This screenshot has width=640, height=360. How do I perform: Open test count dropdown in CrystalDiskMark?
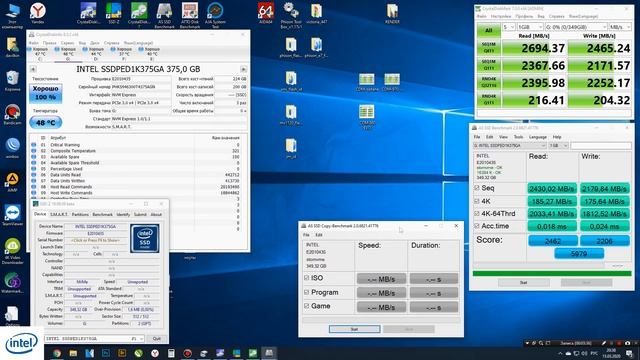[x=509, y=27]
